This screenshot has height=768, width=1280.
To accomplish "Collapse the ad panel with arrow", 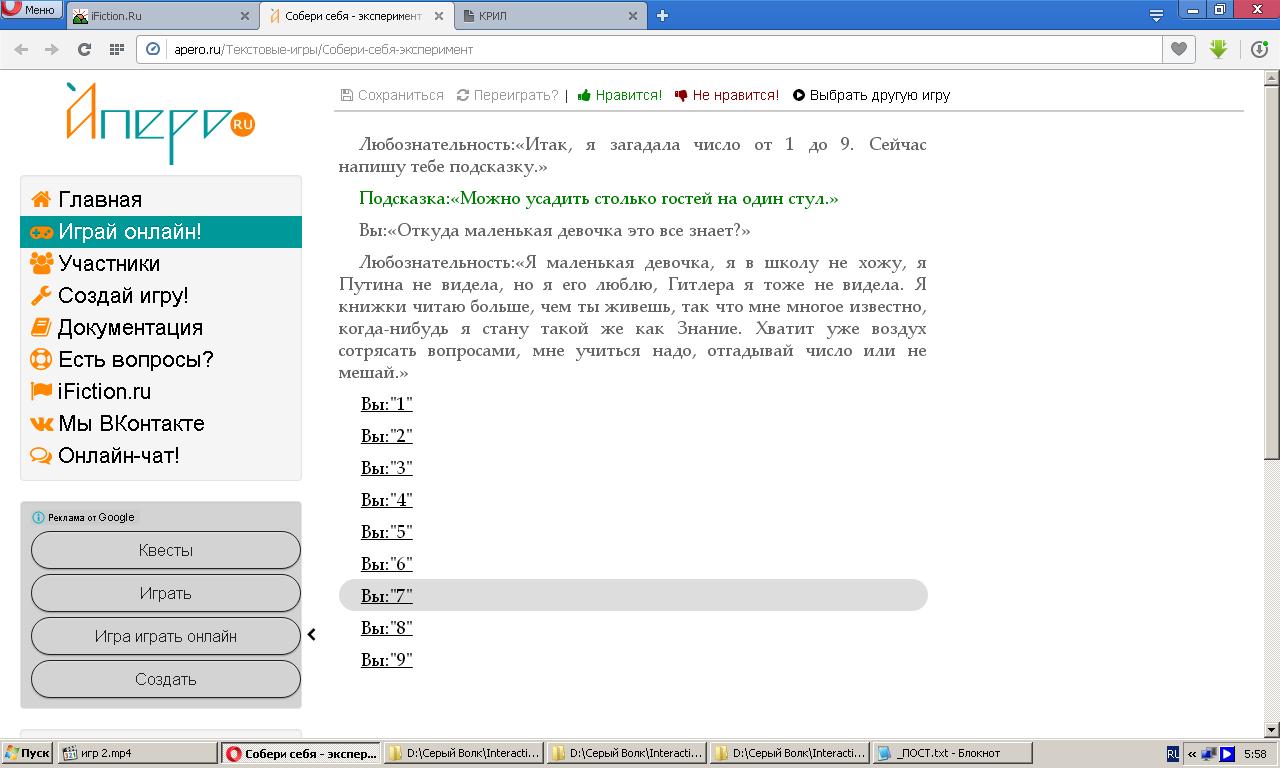I will pos(312,634).
